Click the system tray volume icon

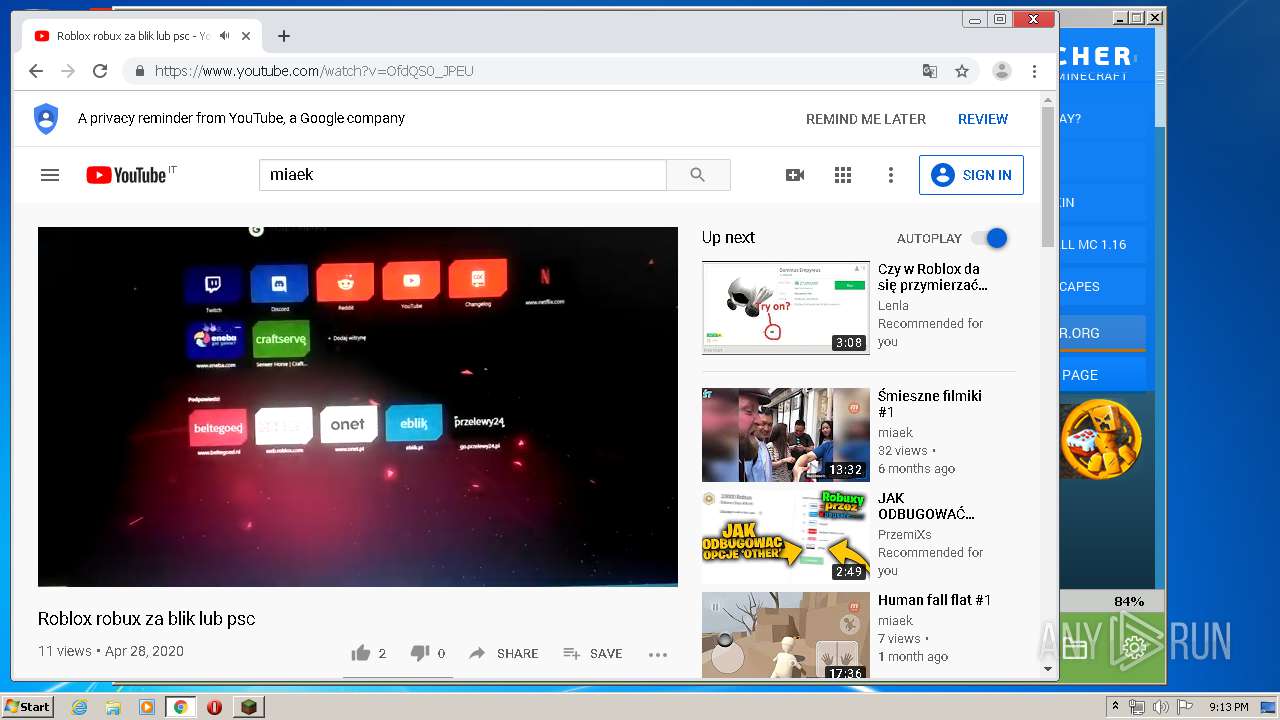pos(1160,707)
